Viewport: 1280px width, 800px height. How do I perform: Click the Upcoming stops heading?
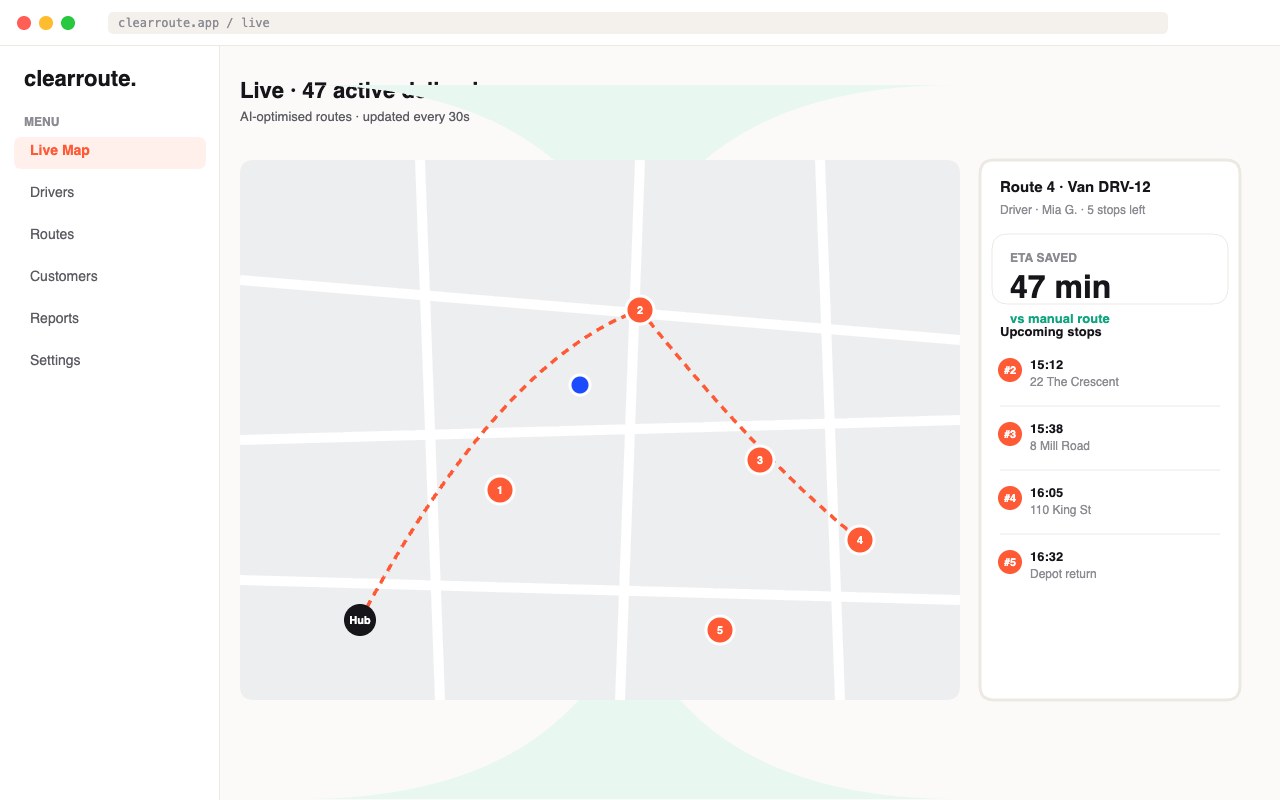pos(1051,332)
